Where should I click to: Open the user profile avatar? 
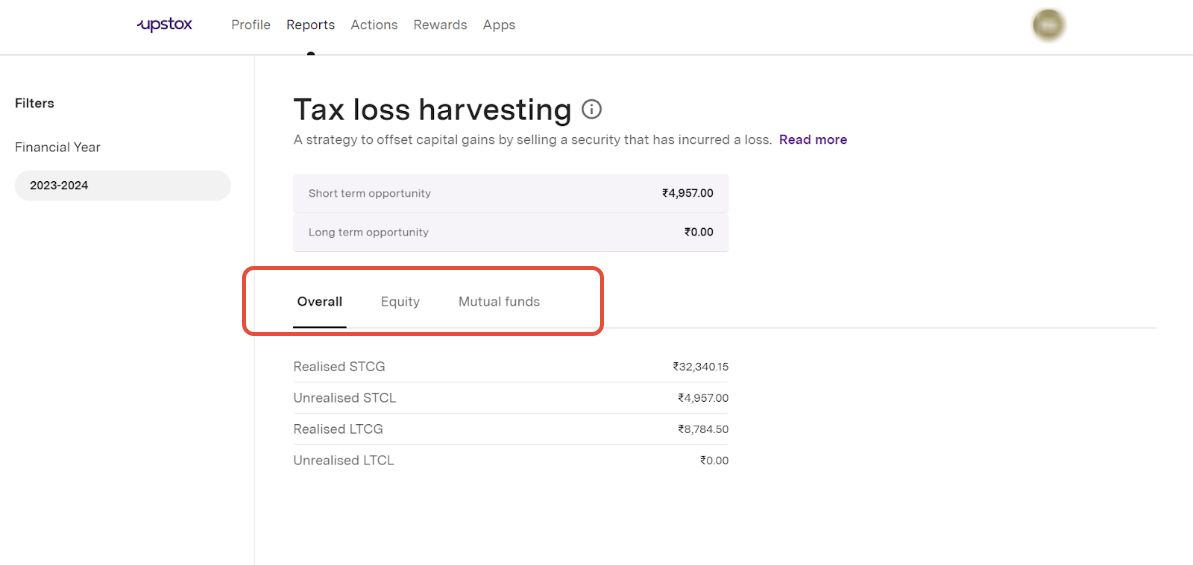(x=1048, y=25)
